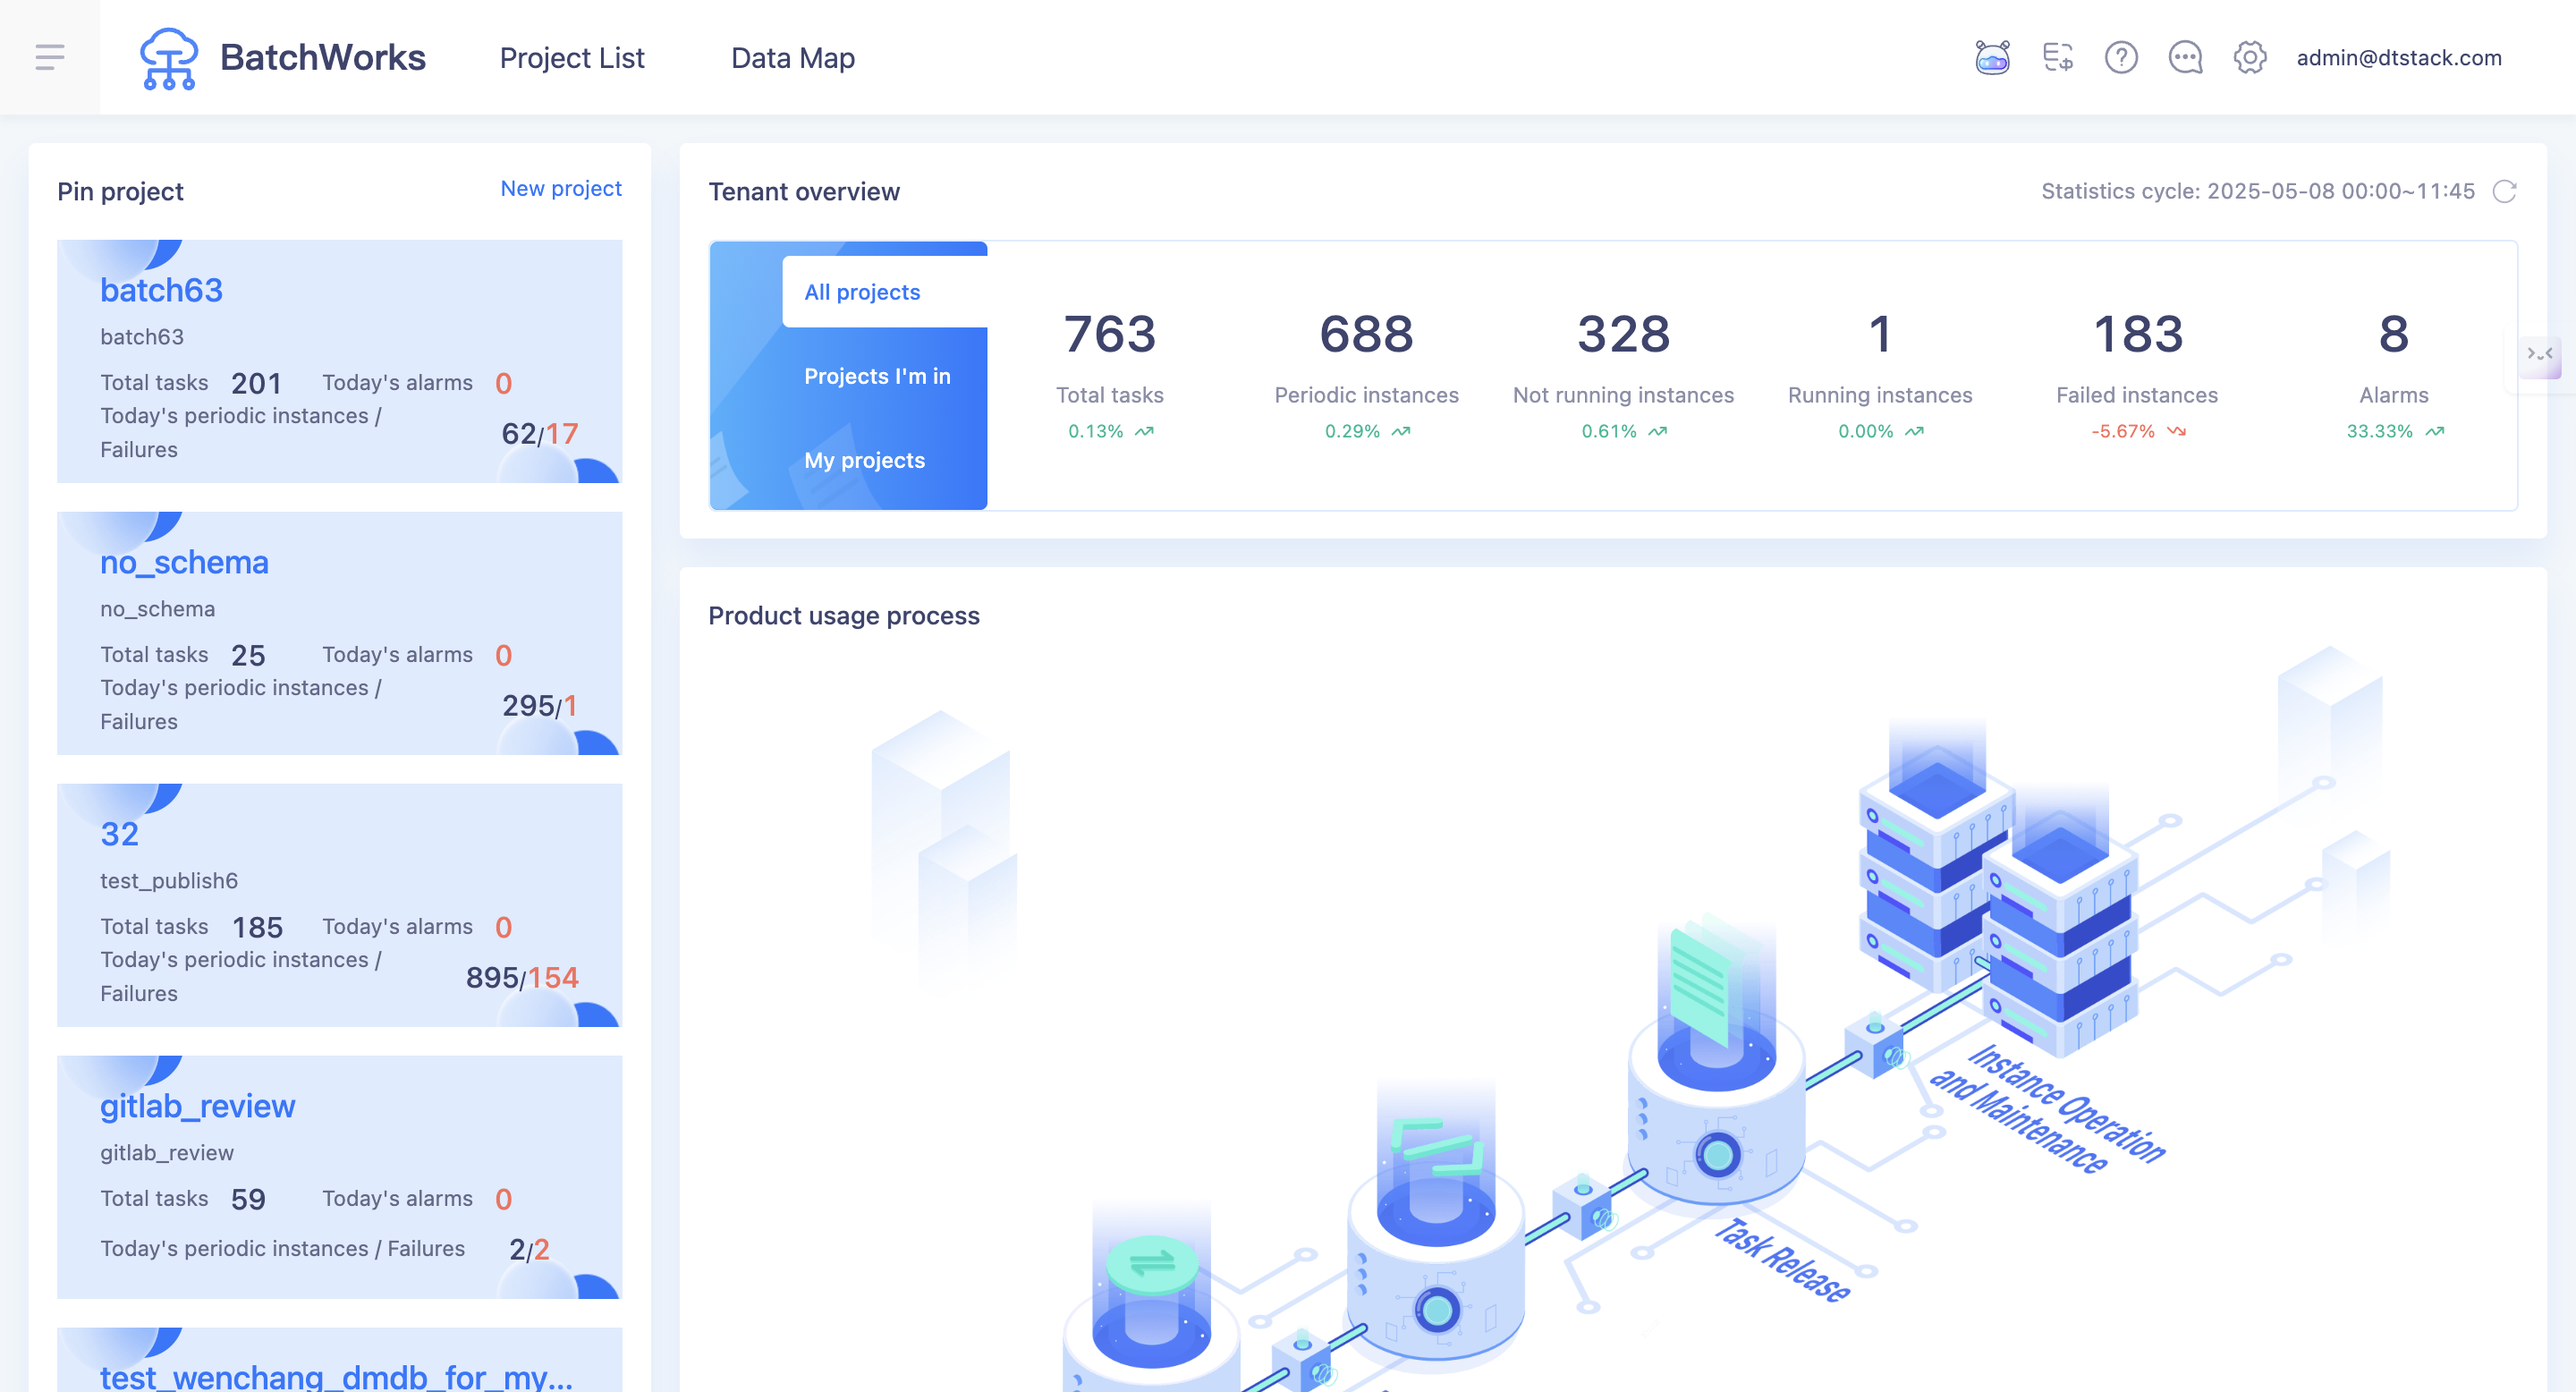Image resolution: width=2576 pixels, height=1392 pixels.
Task: Click batch63 instances count 62/17
Action: coord(539,433)
